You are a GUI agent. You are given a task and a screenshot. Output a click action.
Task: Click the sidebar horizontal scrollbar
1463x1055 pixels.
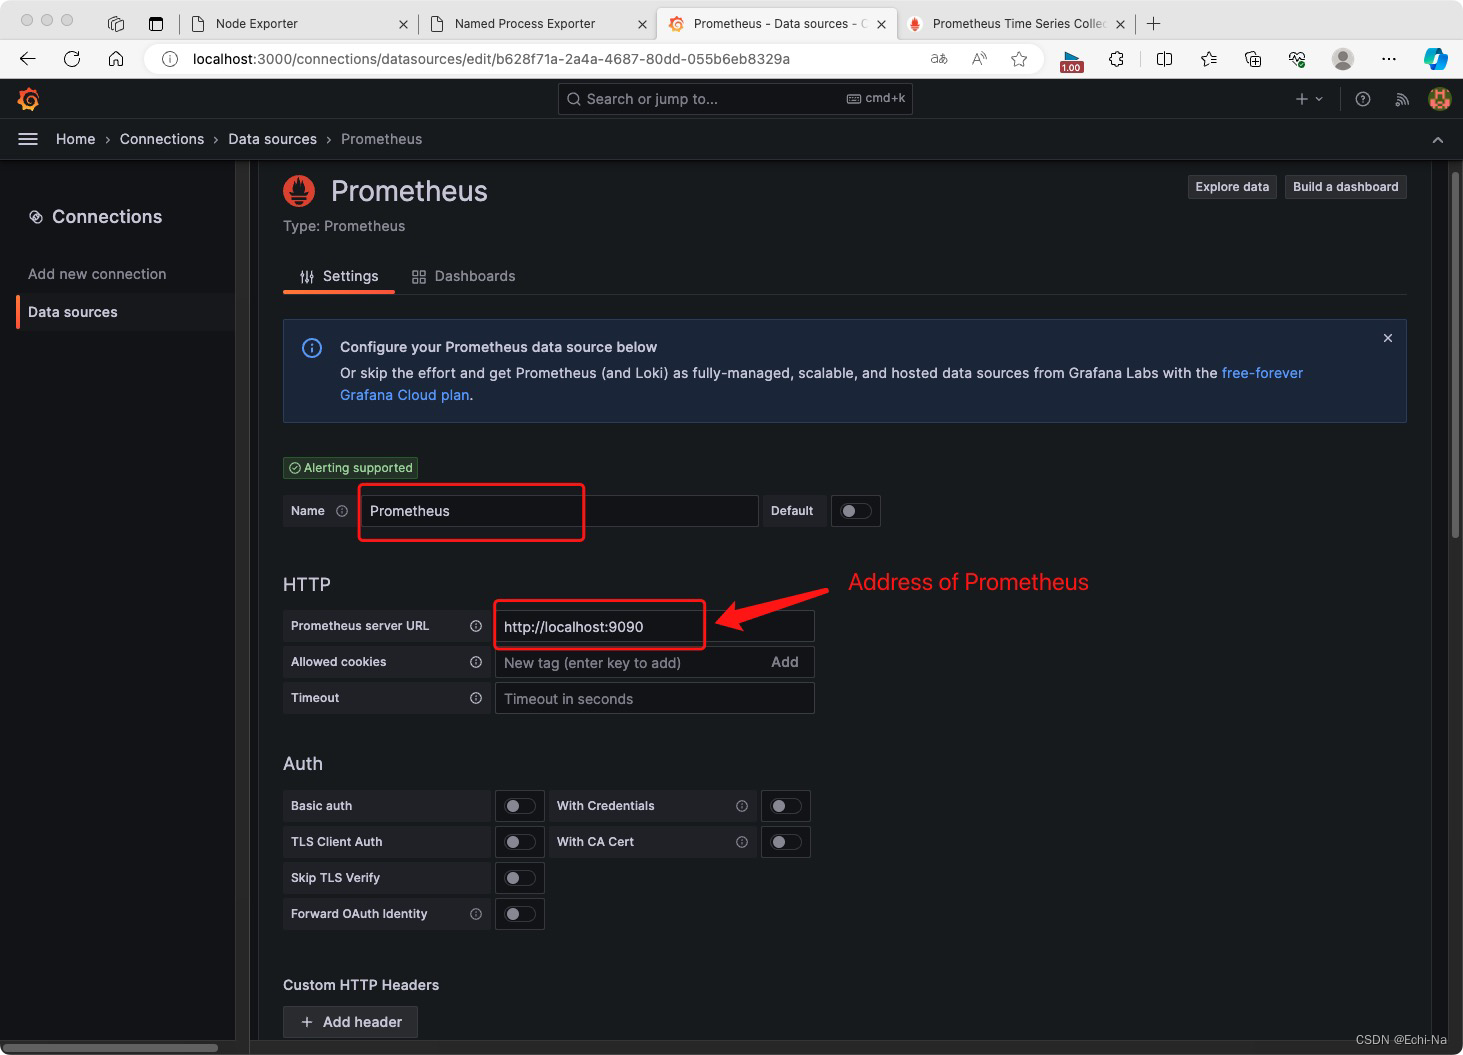coord(110,1048)
